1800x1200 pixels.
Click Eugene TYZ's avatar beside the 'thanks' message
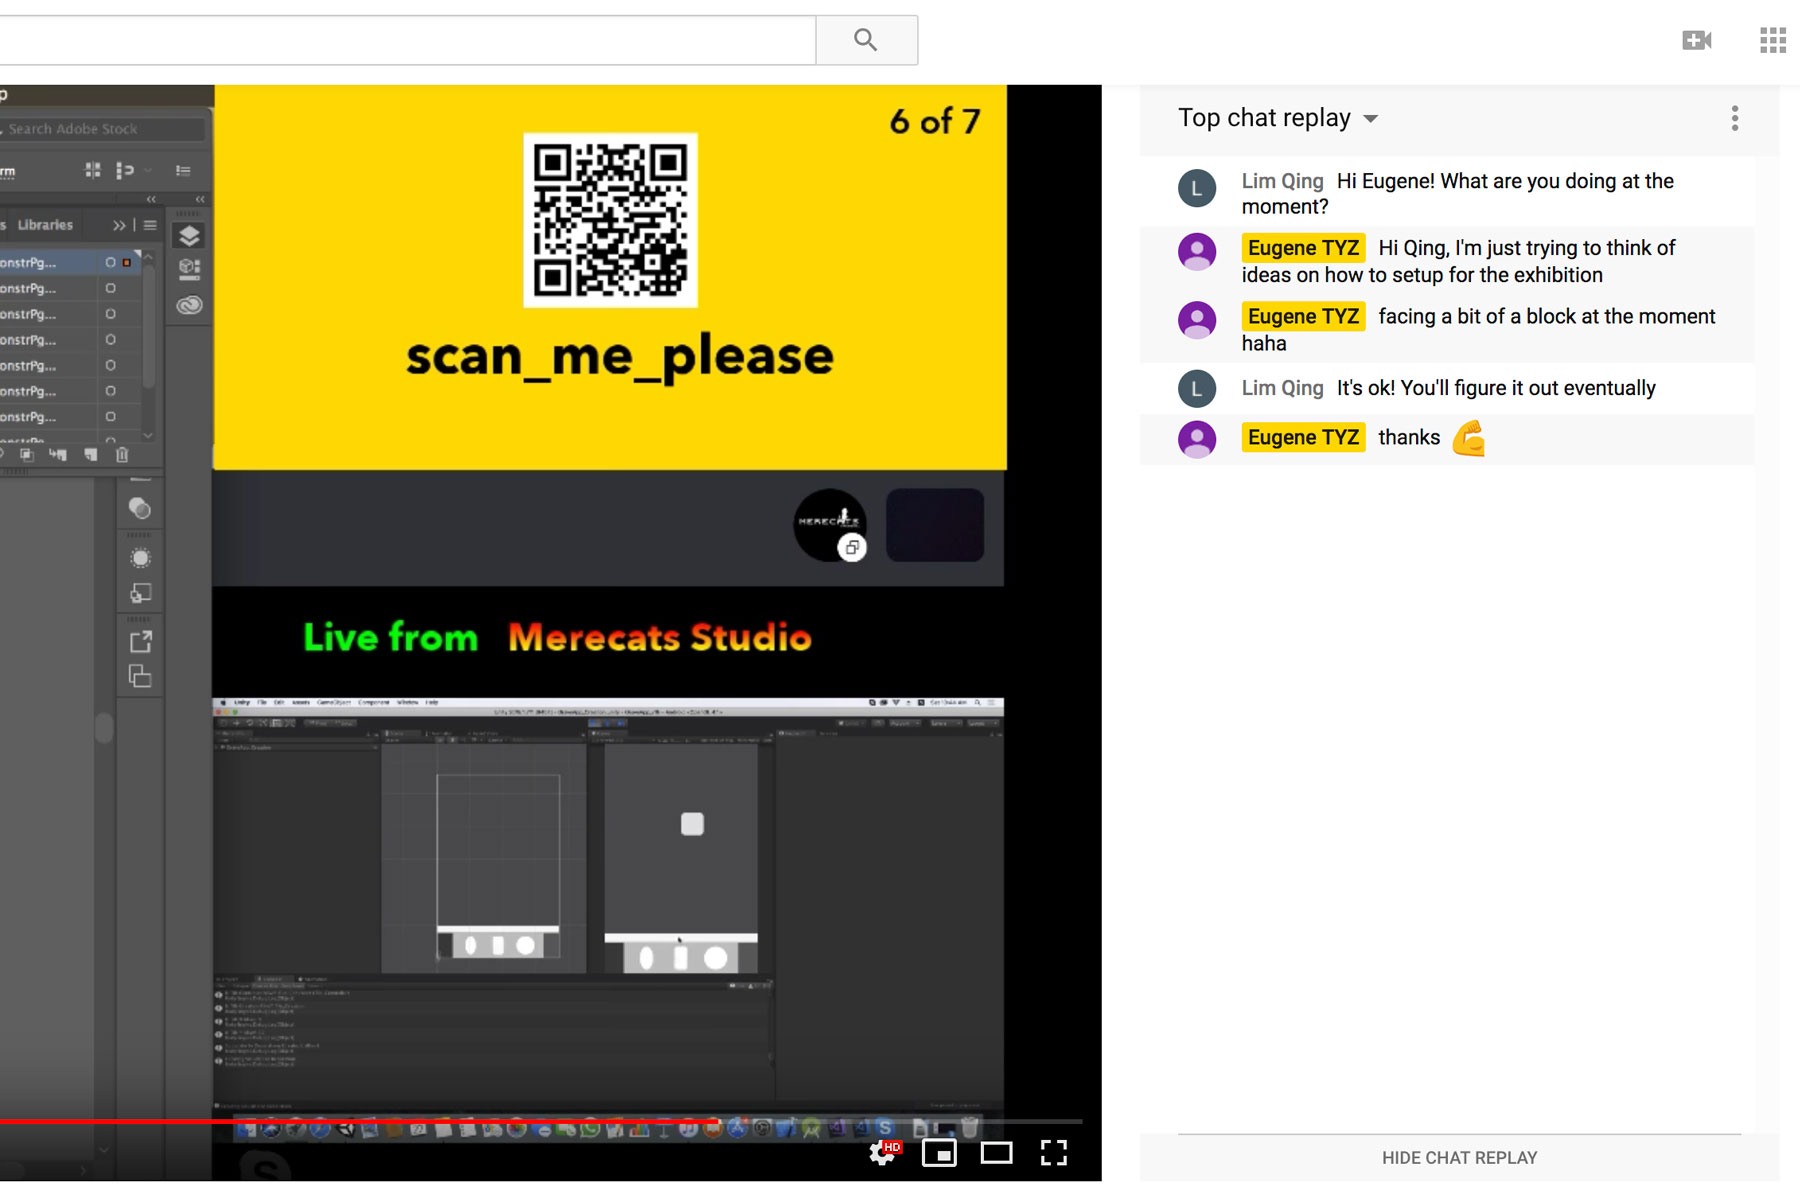coord(1197,438)
